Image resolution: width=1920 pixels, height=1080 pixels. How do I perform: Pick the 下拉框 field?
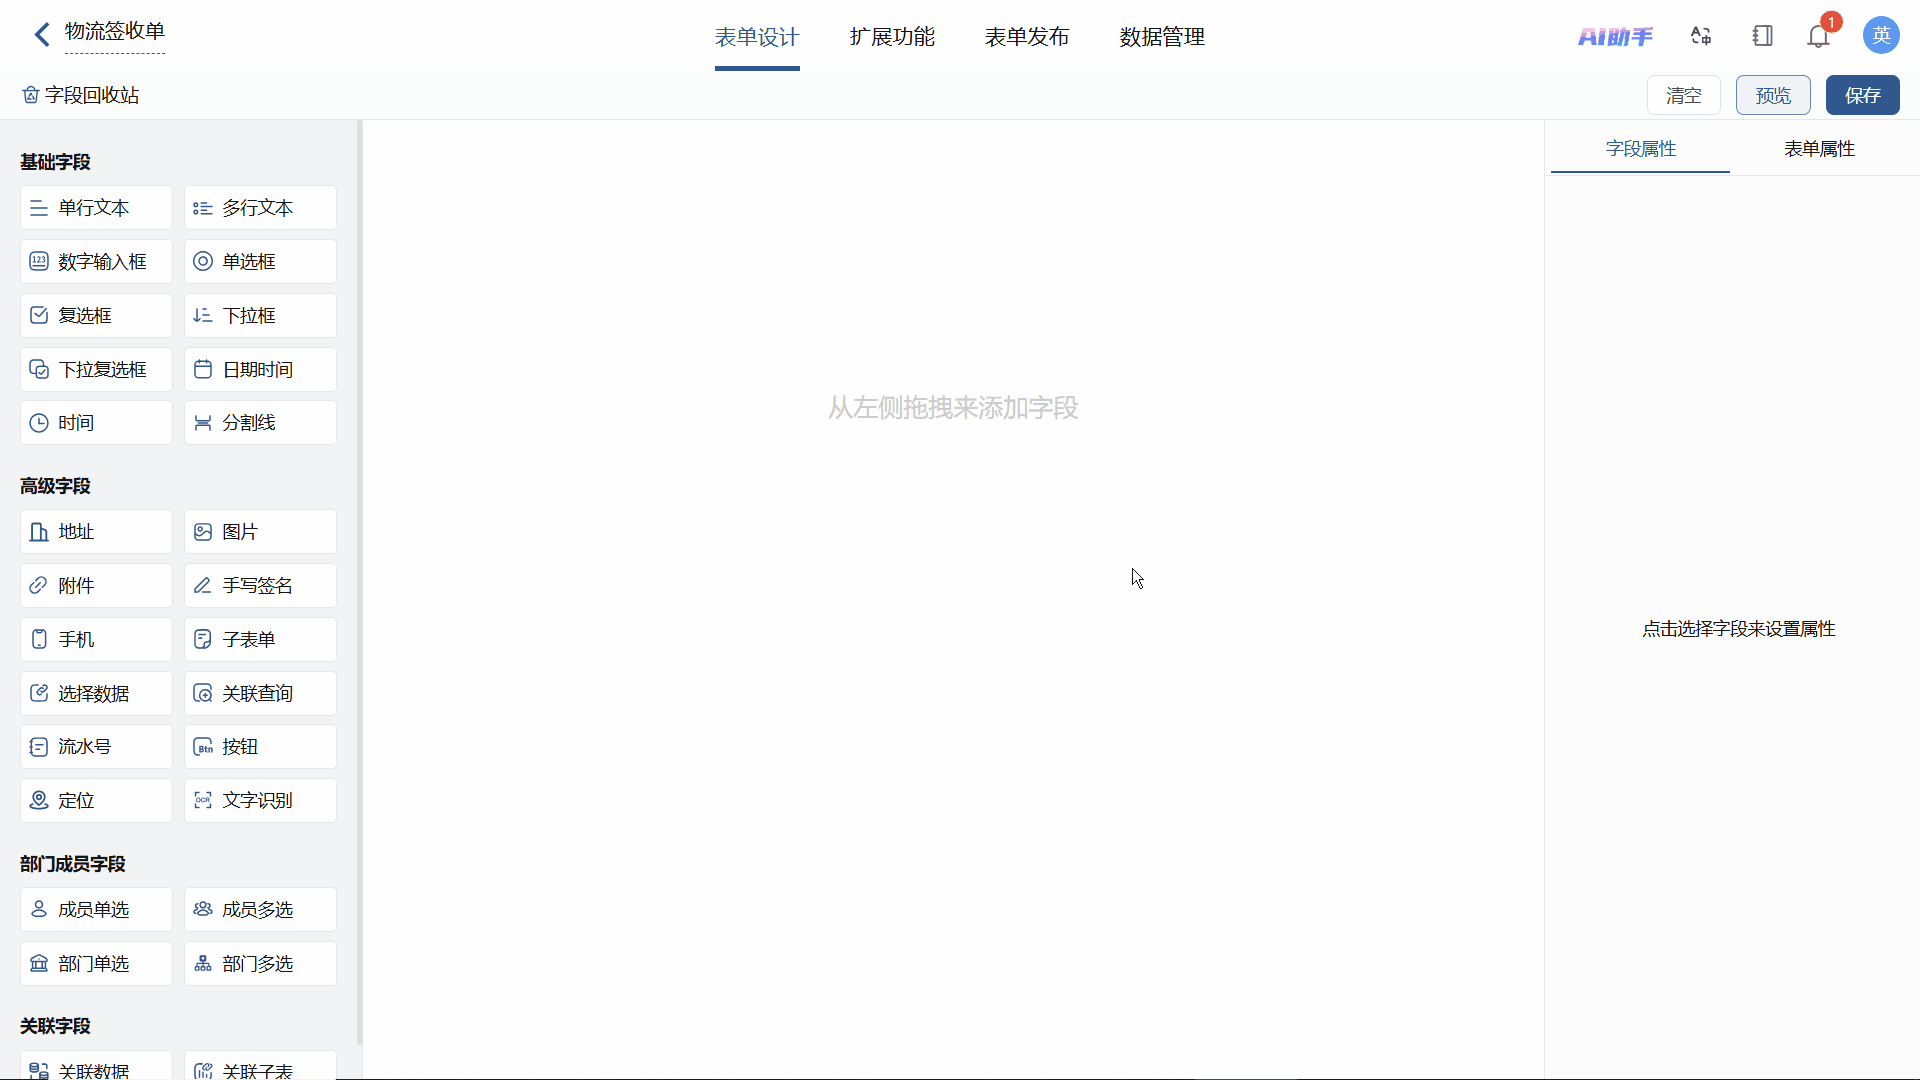coord(260,316)
